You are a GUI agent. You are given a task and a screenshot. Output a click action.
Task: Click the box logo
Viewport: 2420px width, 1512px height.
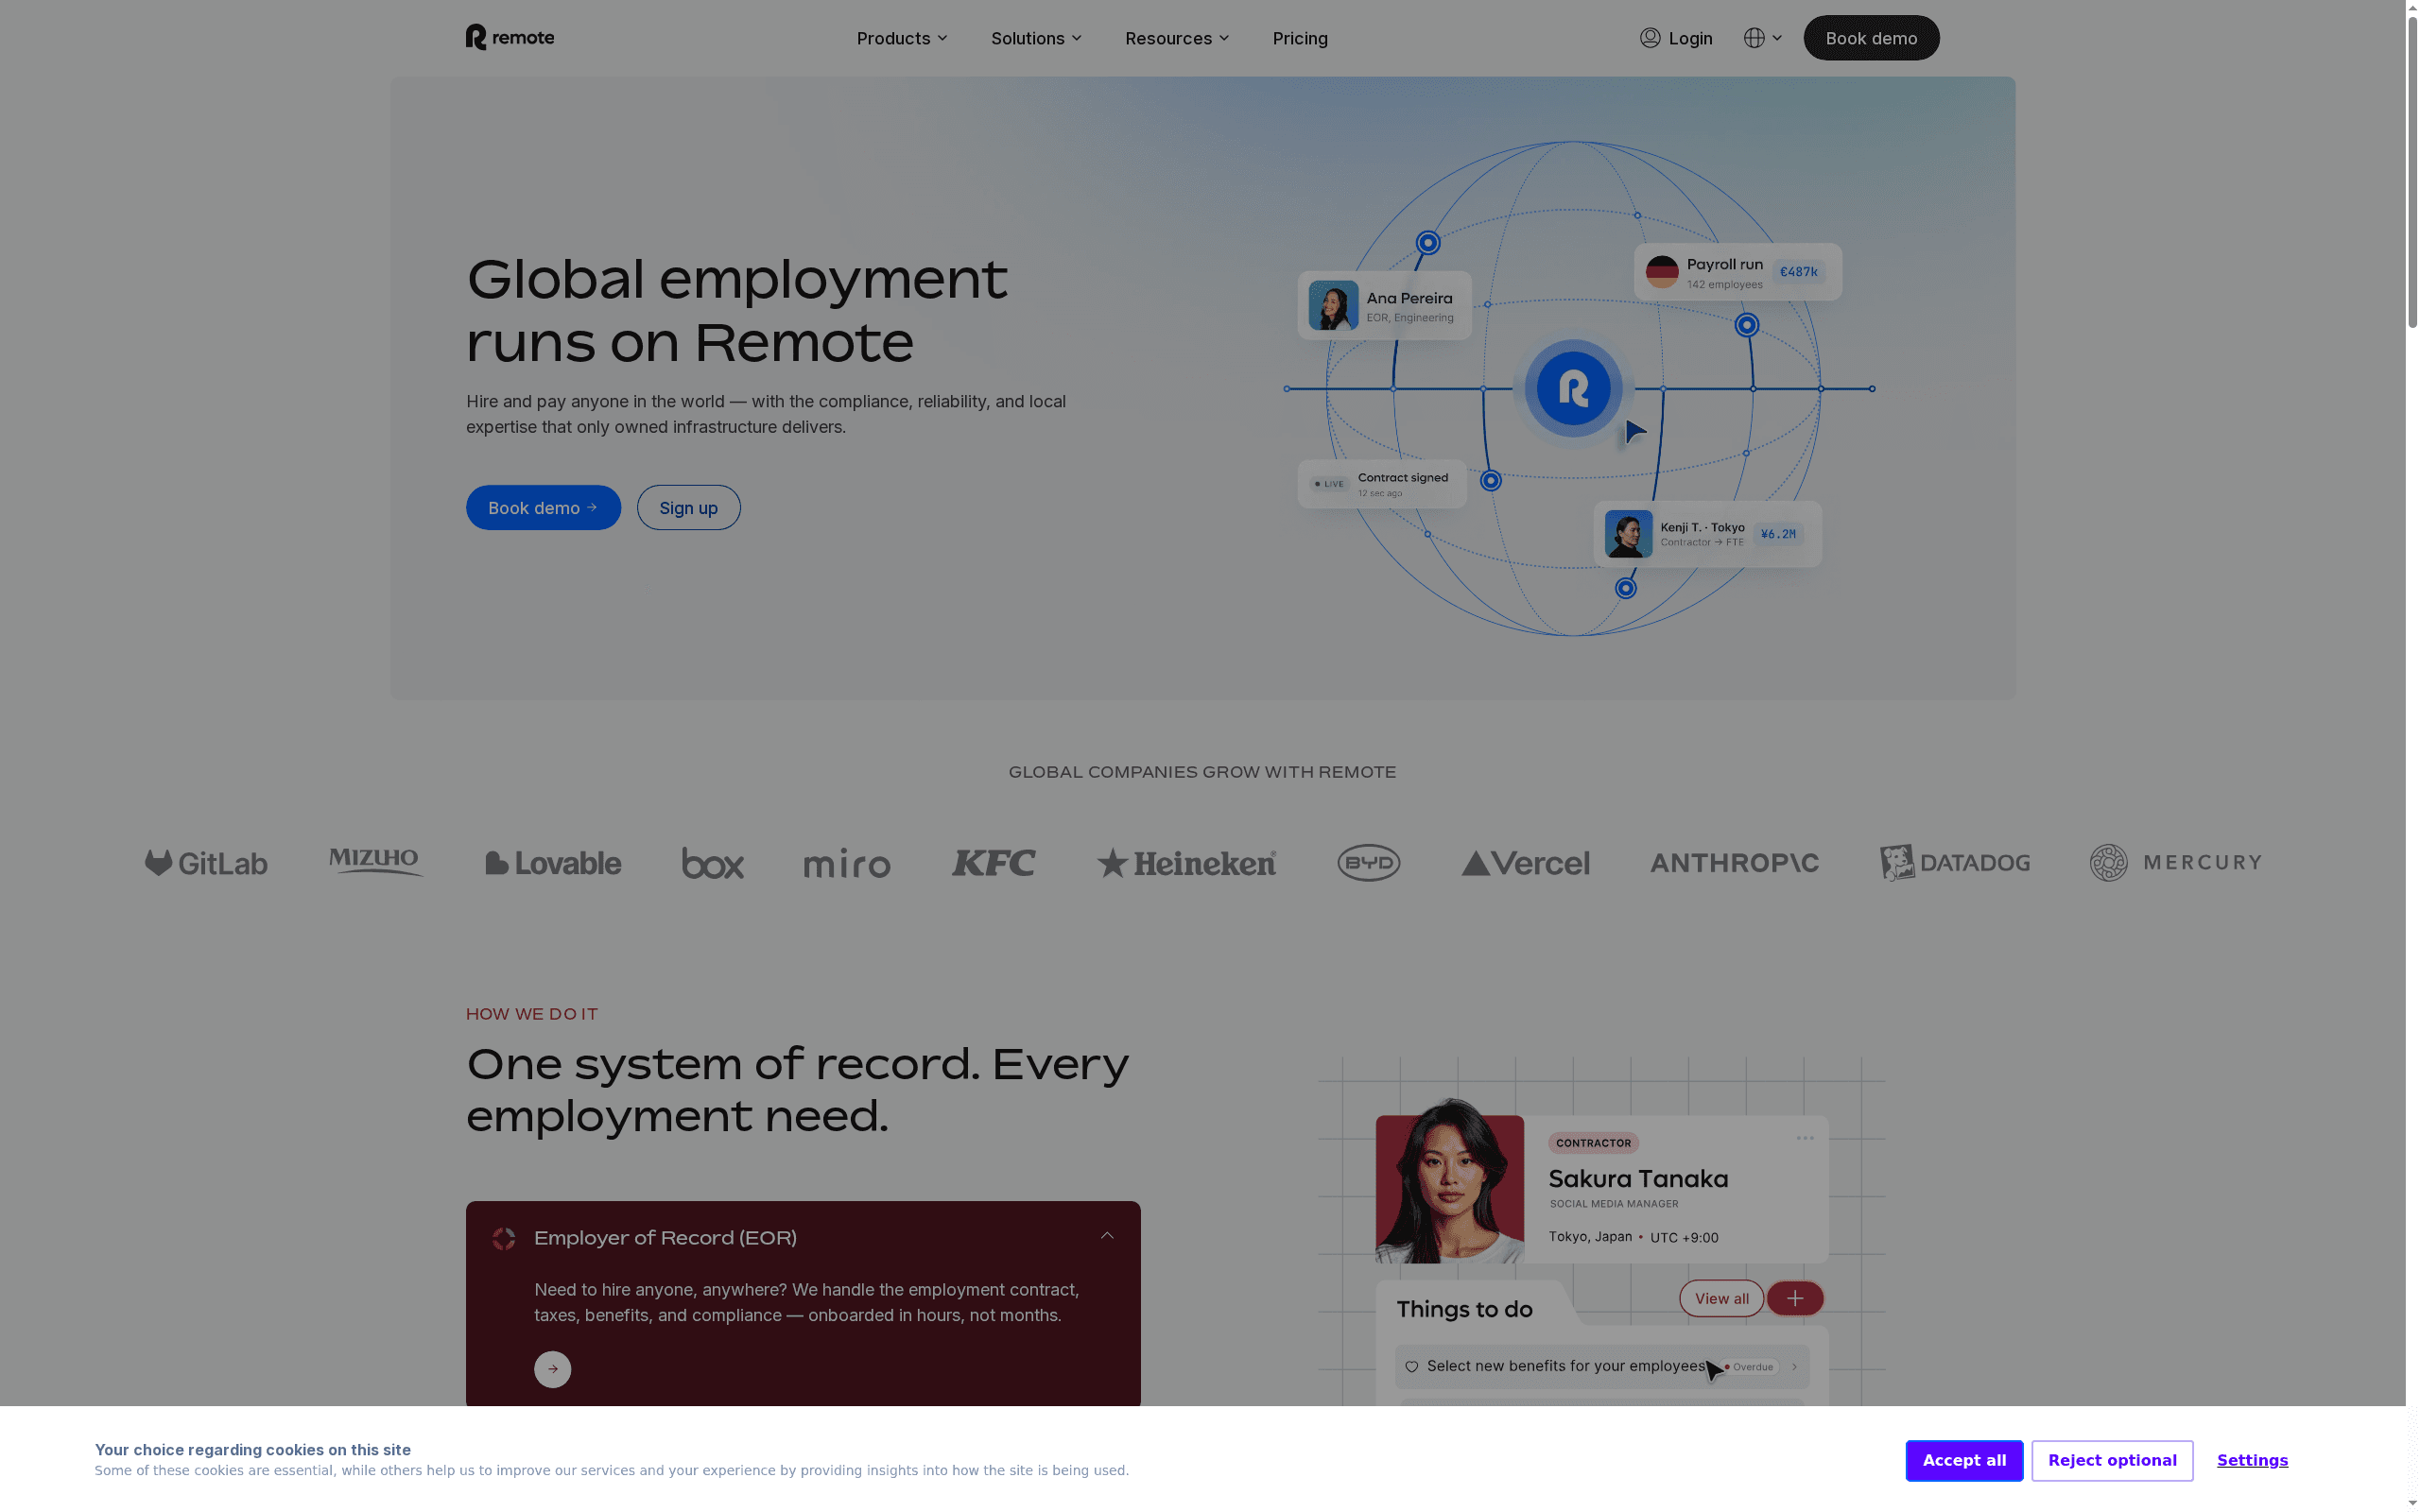pyautogui.click(x=712, y=863)
